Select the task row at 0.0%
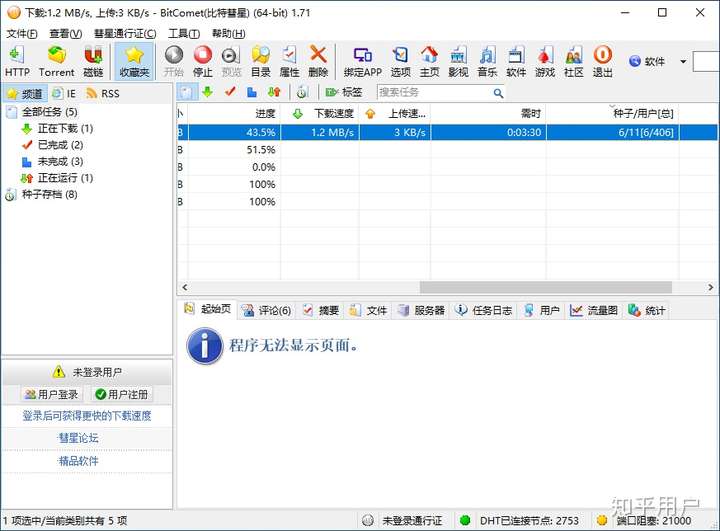 [x=448, y=167]
